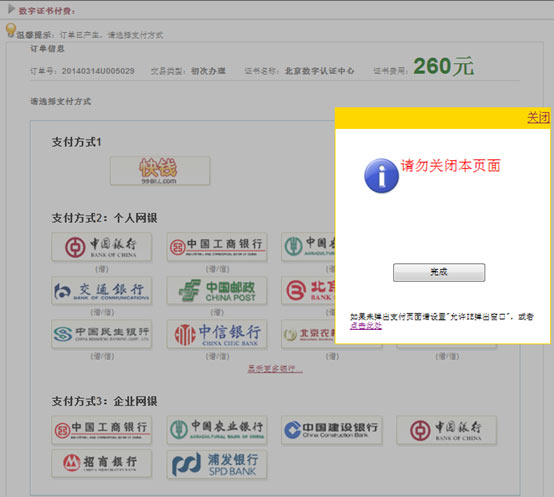Choose 中国银行 in enterprise banking section
Image resolution: width=554 pixels, height=497 pixels.
tap(447, 430)
